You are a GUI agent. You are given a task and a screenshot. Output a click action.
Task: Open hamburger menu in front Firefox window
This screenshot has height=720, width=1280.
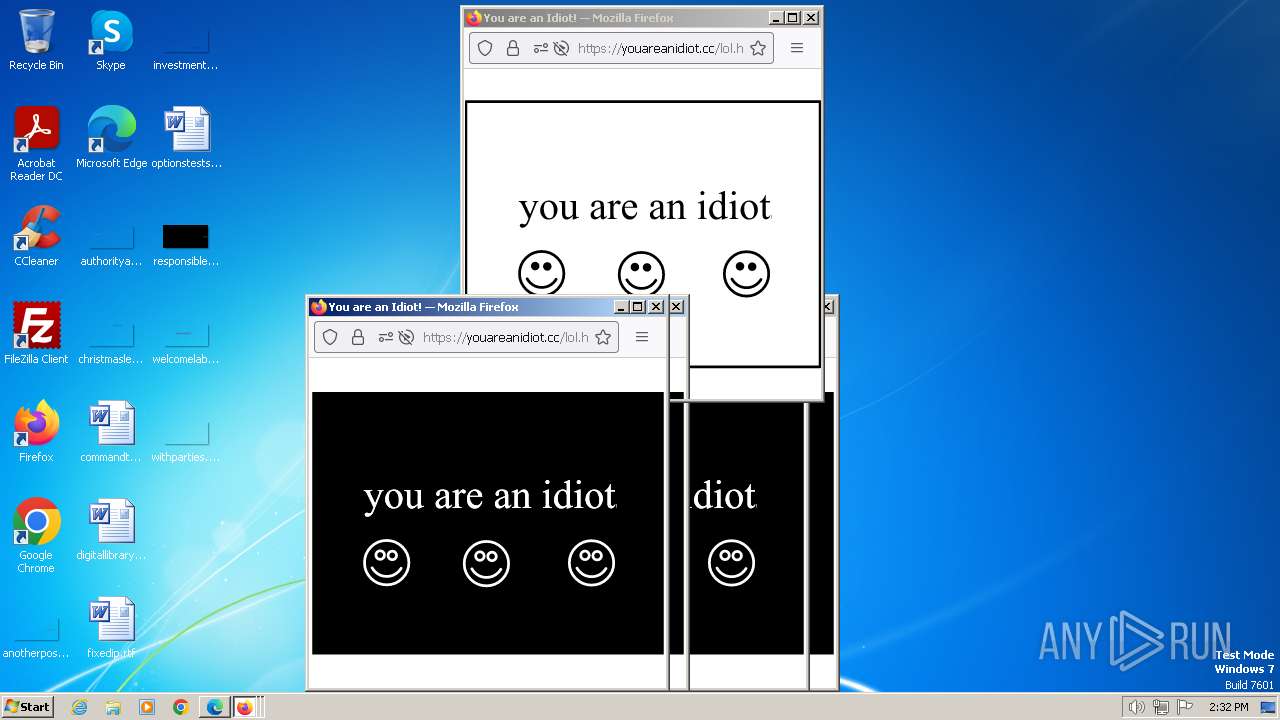(x=642, y=337)
